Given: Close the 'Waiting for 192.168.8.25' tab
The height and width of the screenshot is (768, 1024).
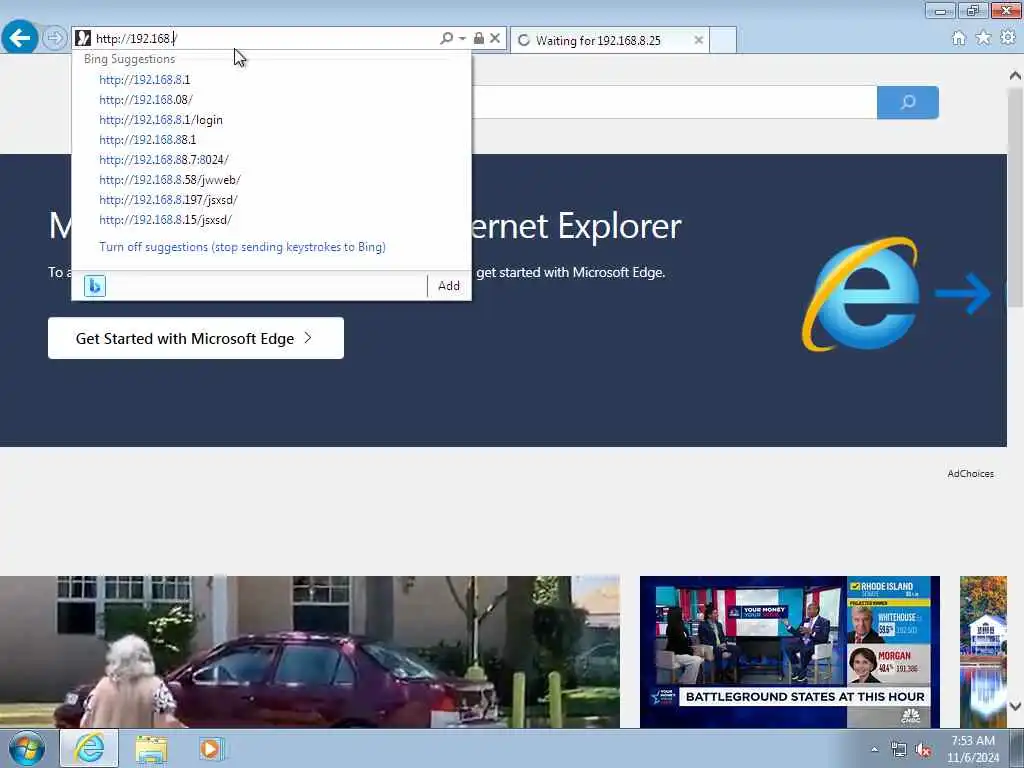Looking at the screenshot, I should [698, 40].
